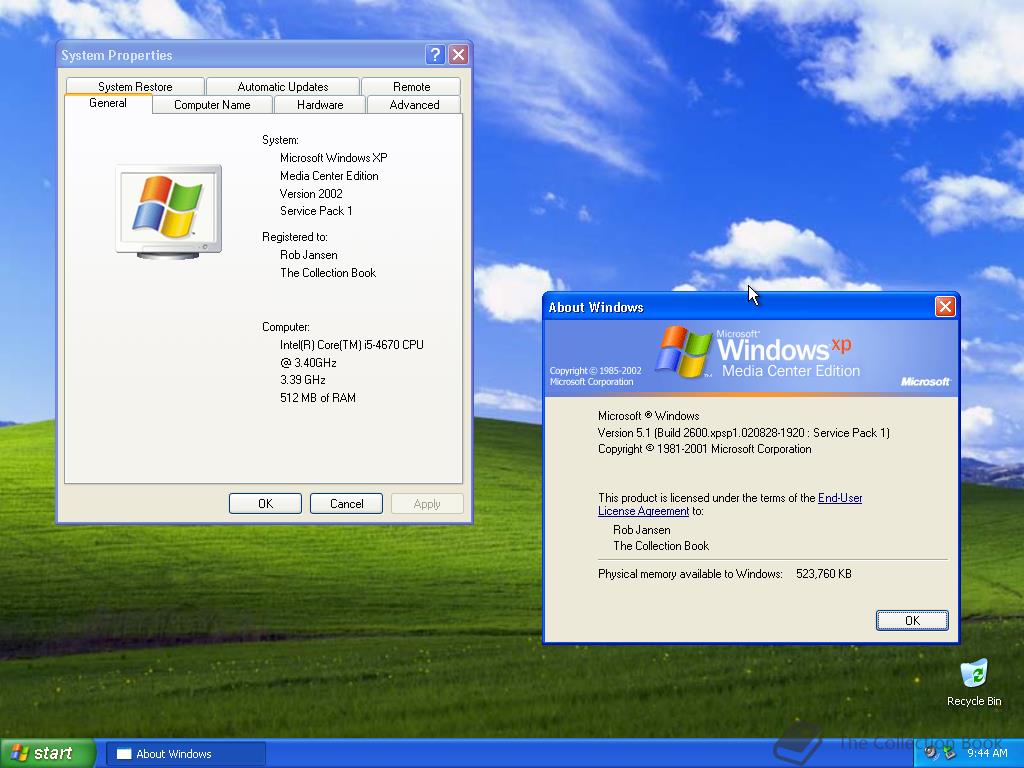
Task: Click 'Copyright © 1981-2001 Microsoft Corporation' text
Action: point(705,449)
